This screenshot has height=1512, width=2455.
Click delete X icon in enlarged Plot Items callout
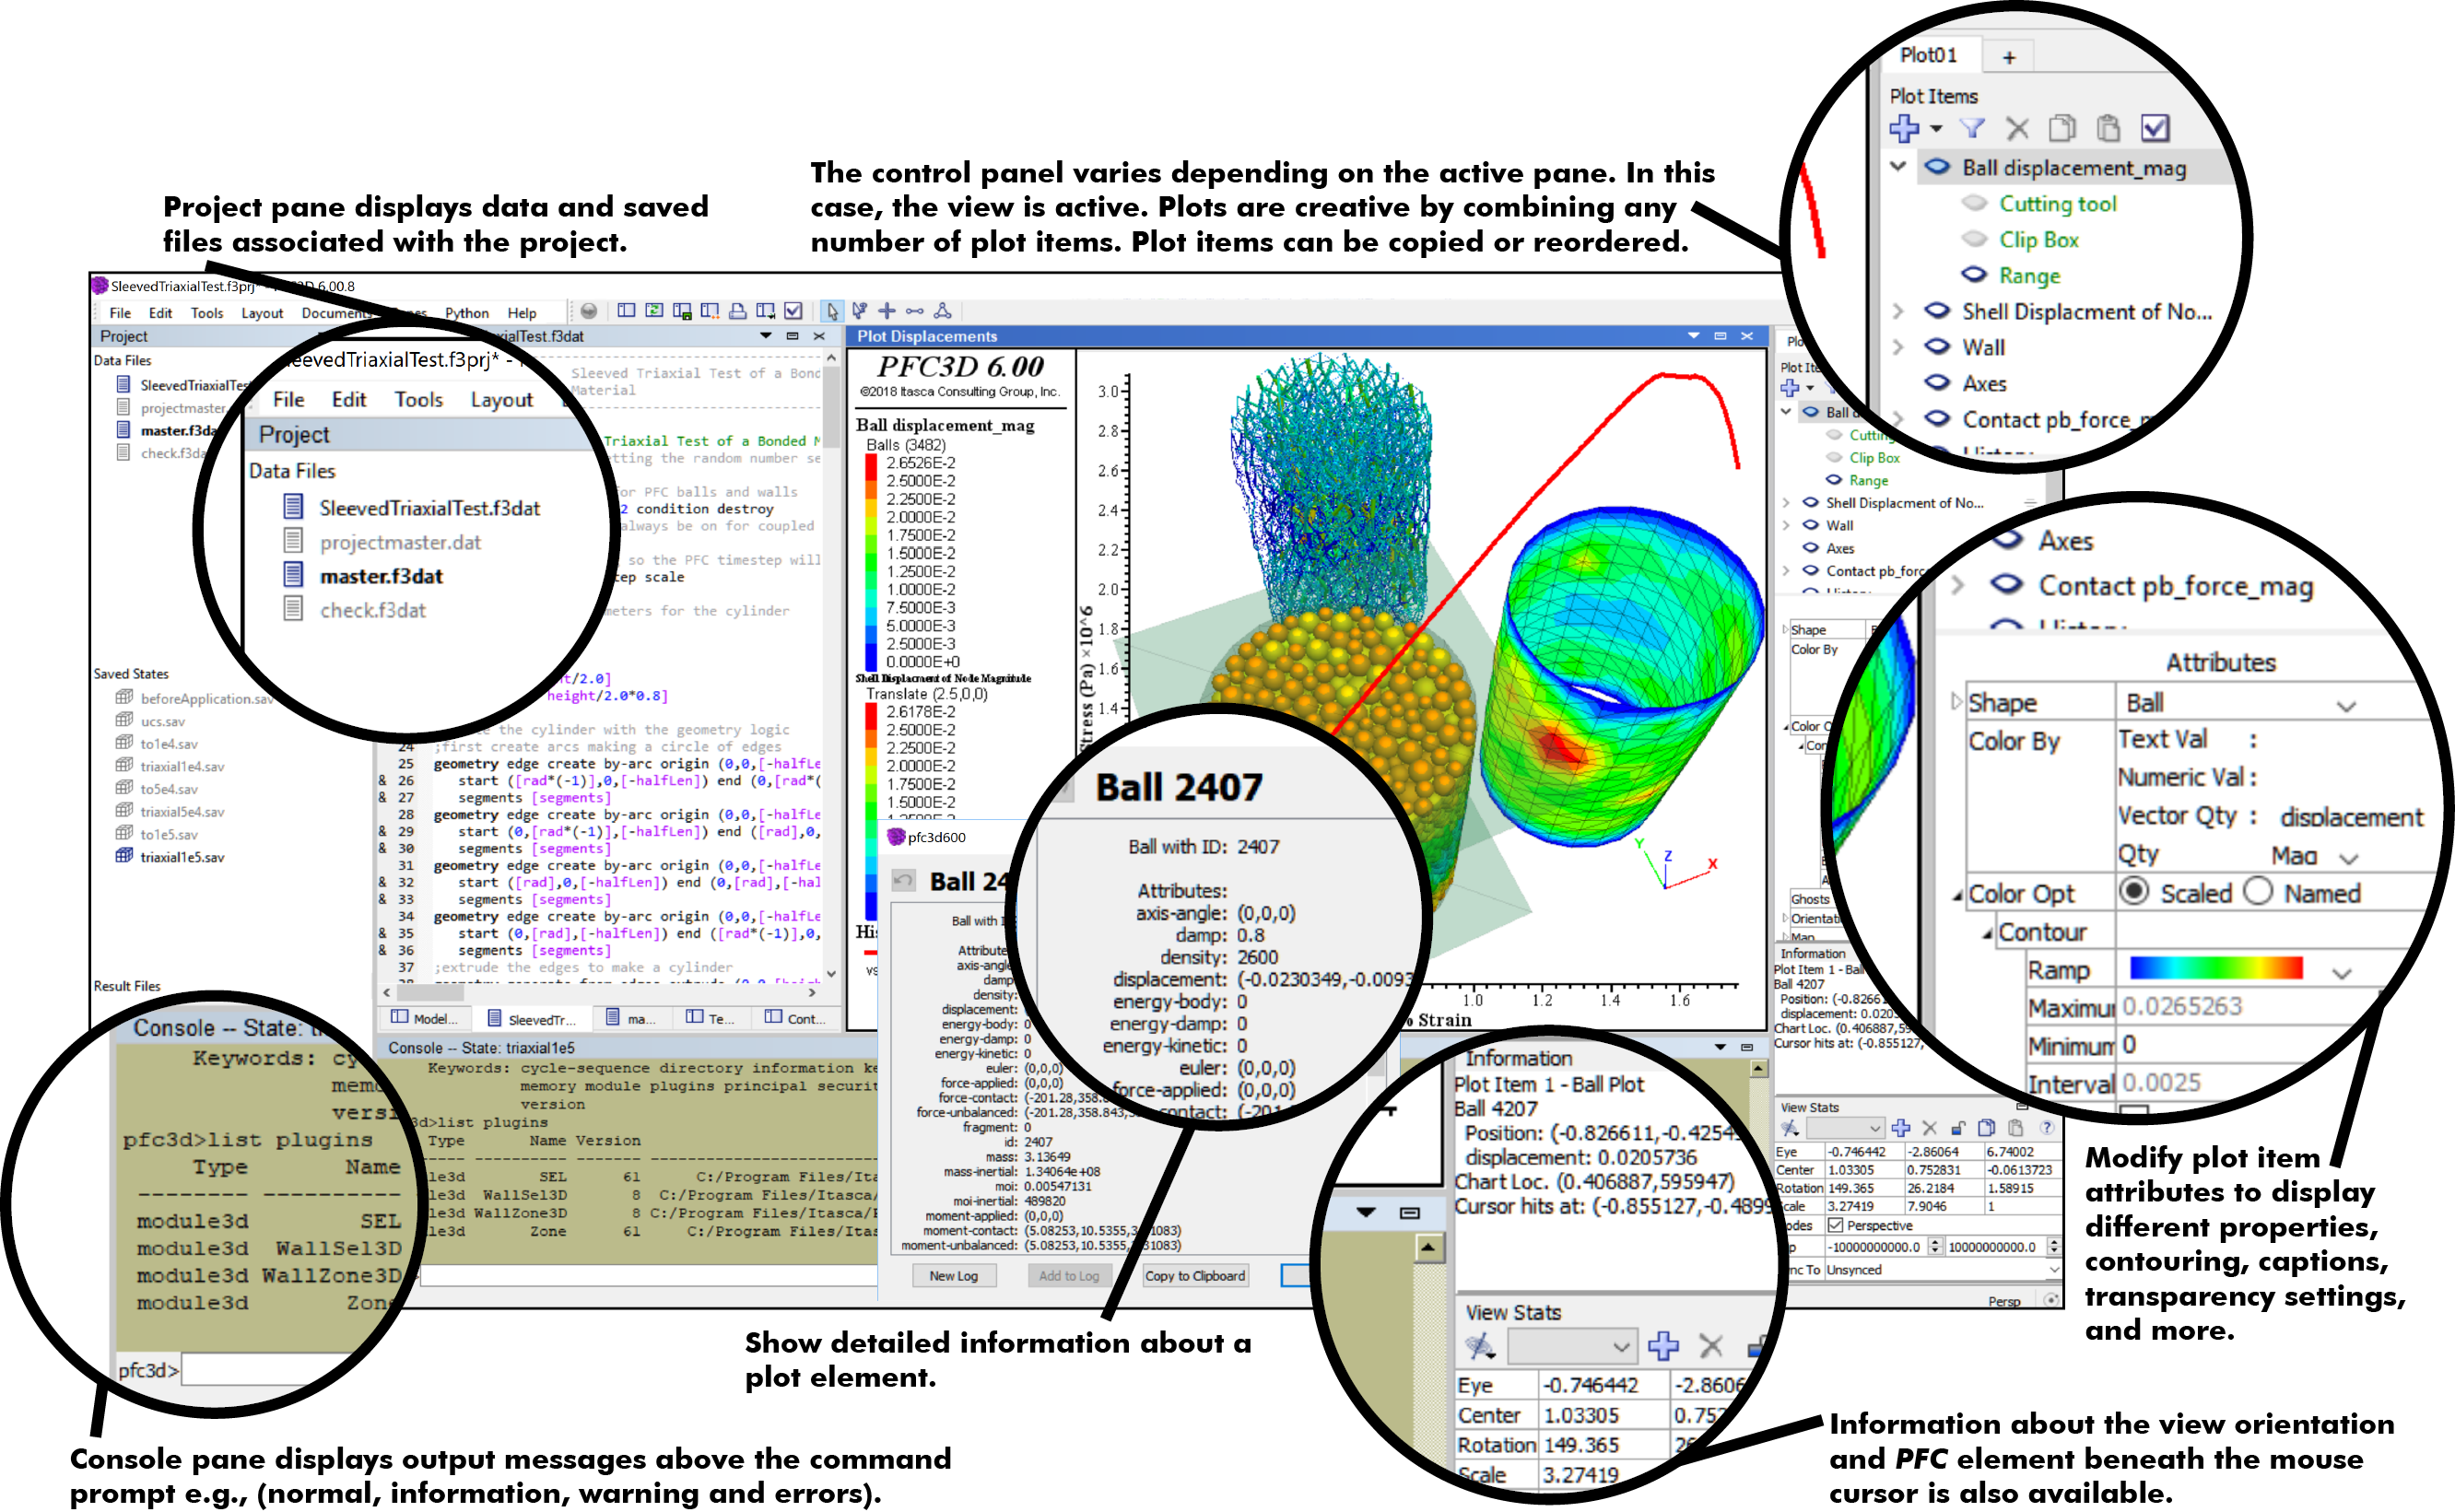coord(2018,128)
